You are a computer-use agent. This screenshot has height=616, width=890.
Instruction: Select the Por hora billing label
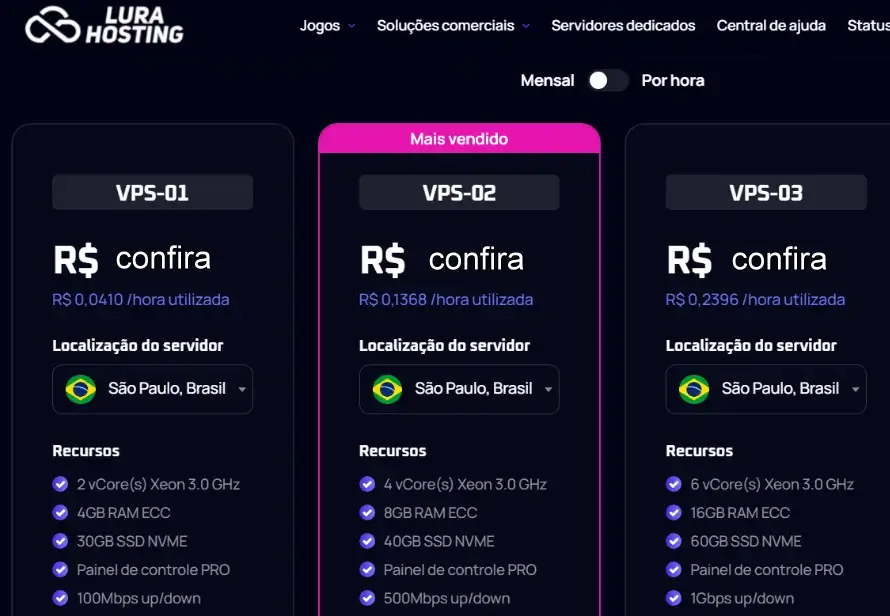[673, 81]
